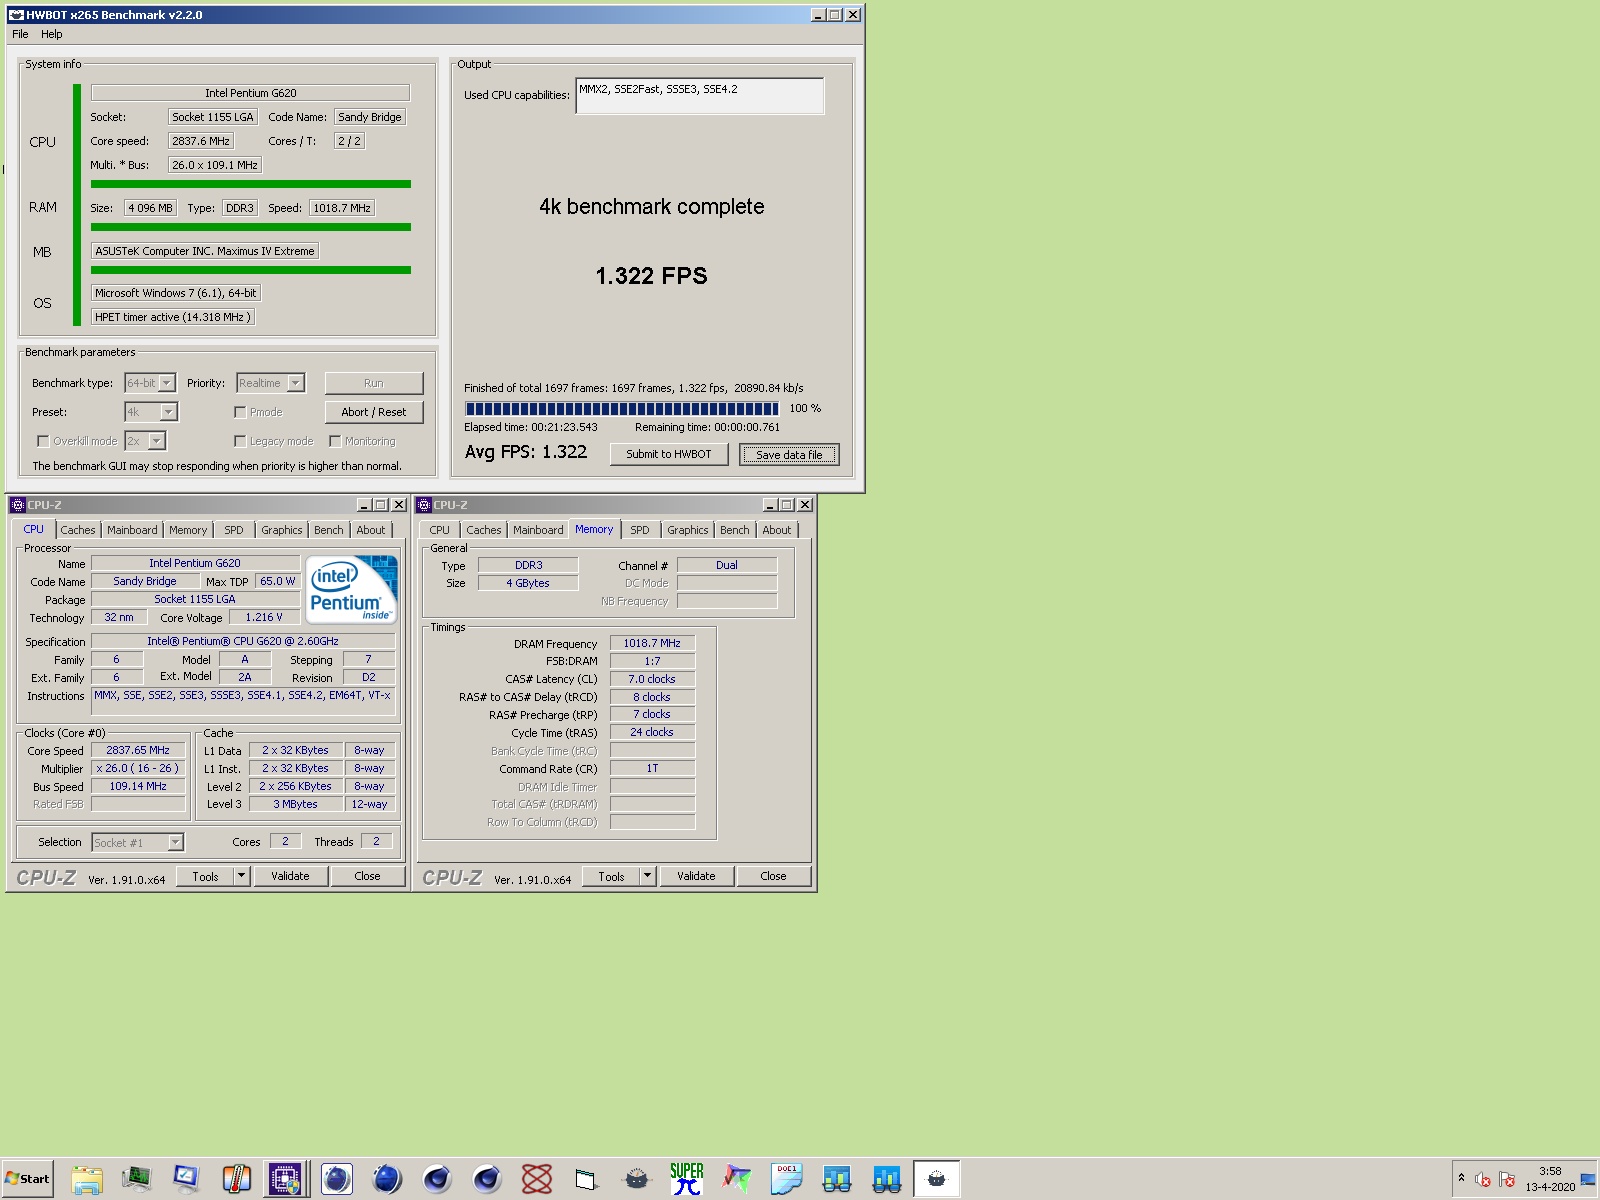Screen dimensions: 1600x1200
Task: Click the HWBOT x265 Benchmark title bar icon
Action: [15, 15]
